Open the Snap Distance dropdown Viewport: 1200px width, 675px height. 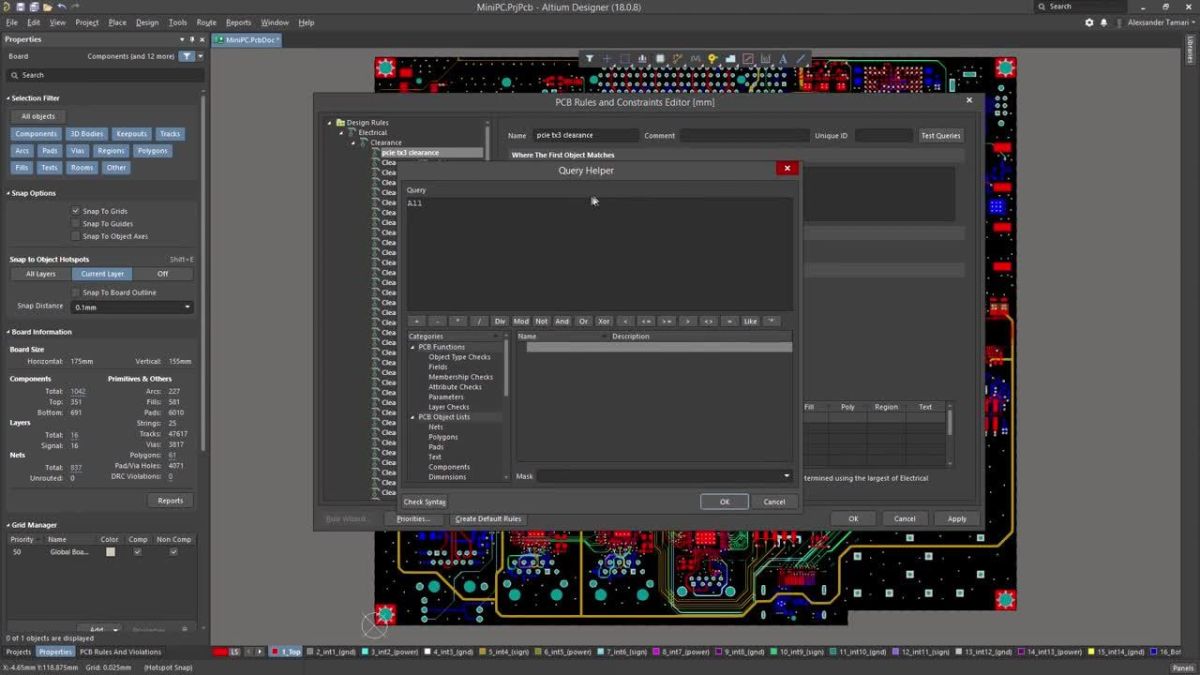click(x=184, y=306)
